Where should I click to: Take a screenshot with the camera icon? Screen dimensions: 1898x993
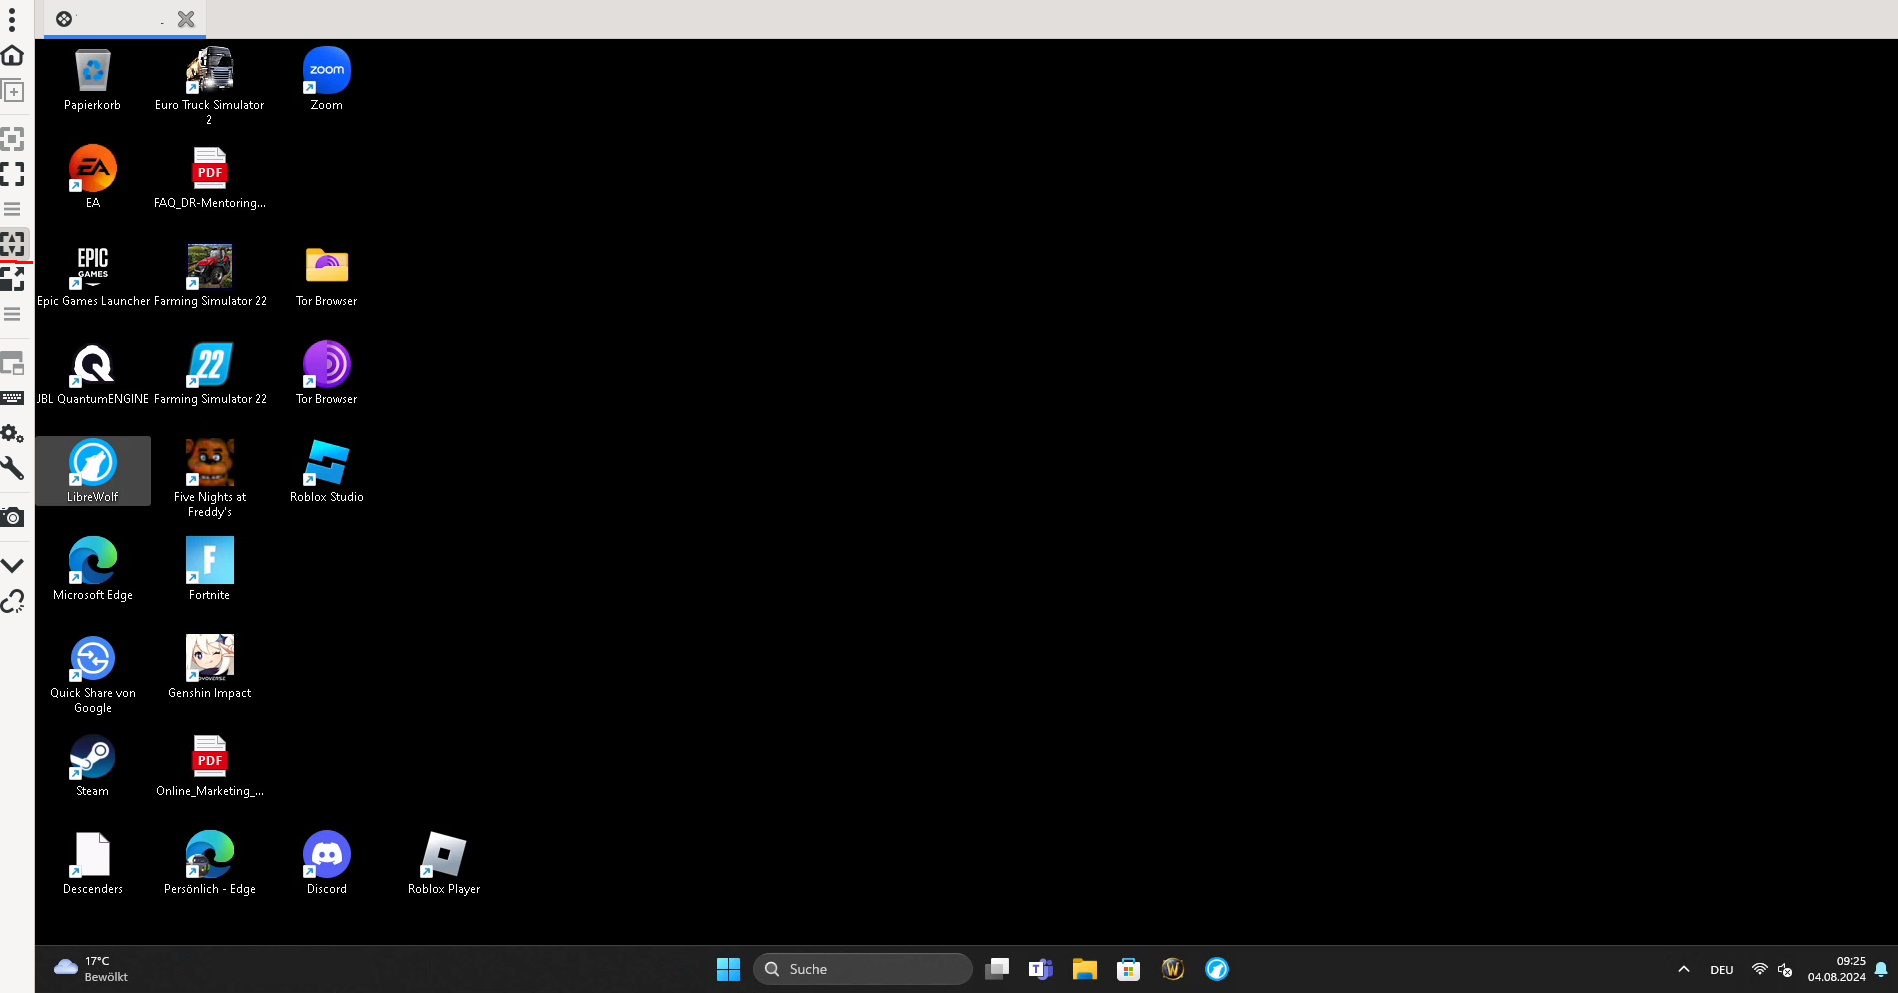point(13,517)
